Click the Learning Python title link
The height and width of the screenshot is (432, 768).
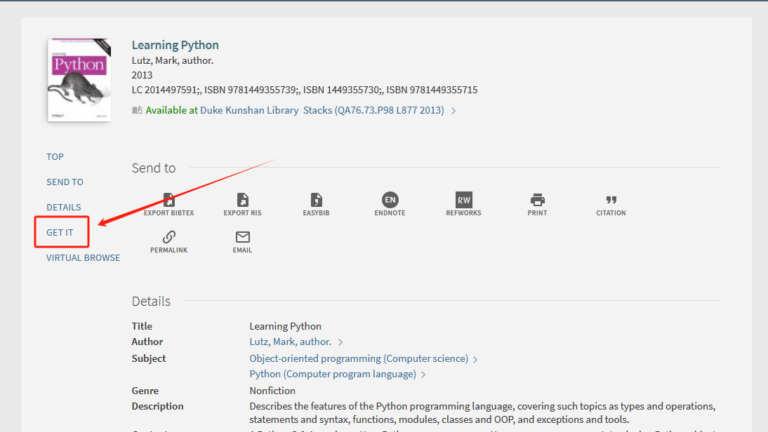click(x=175, y=45)
